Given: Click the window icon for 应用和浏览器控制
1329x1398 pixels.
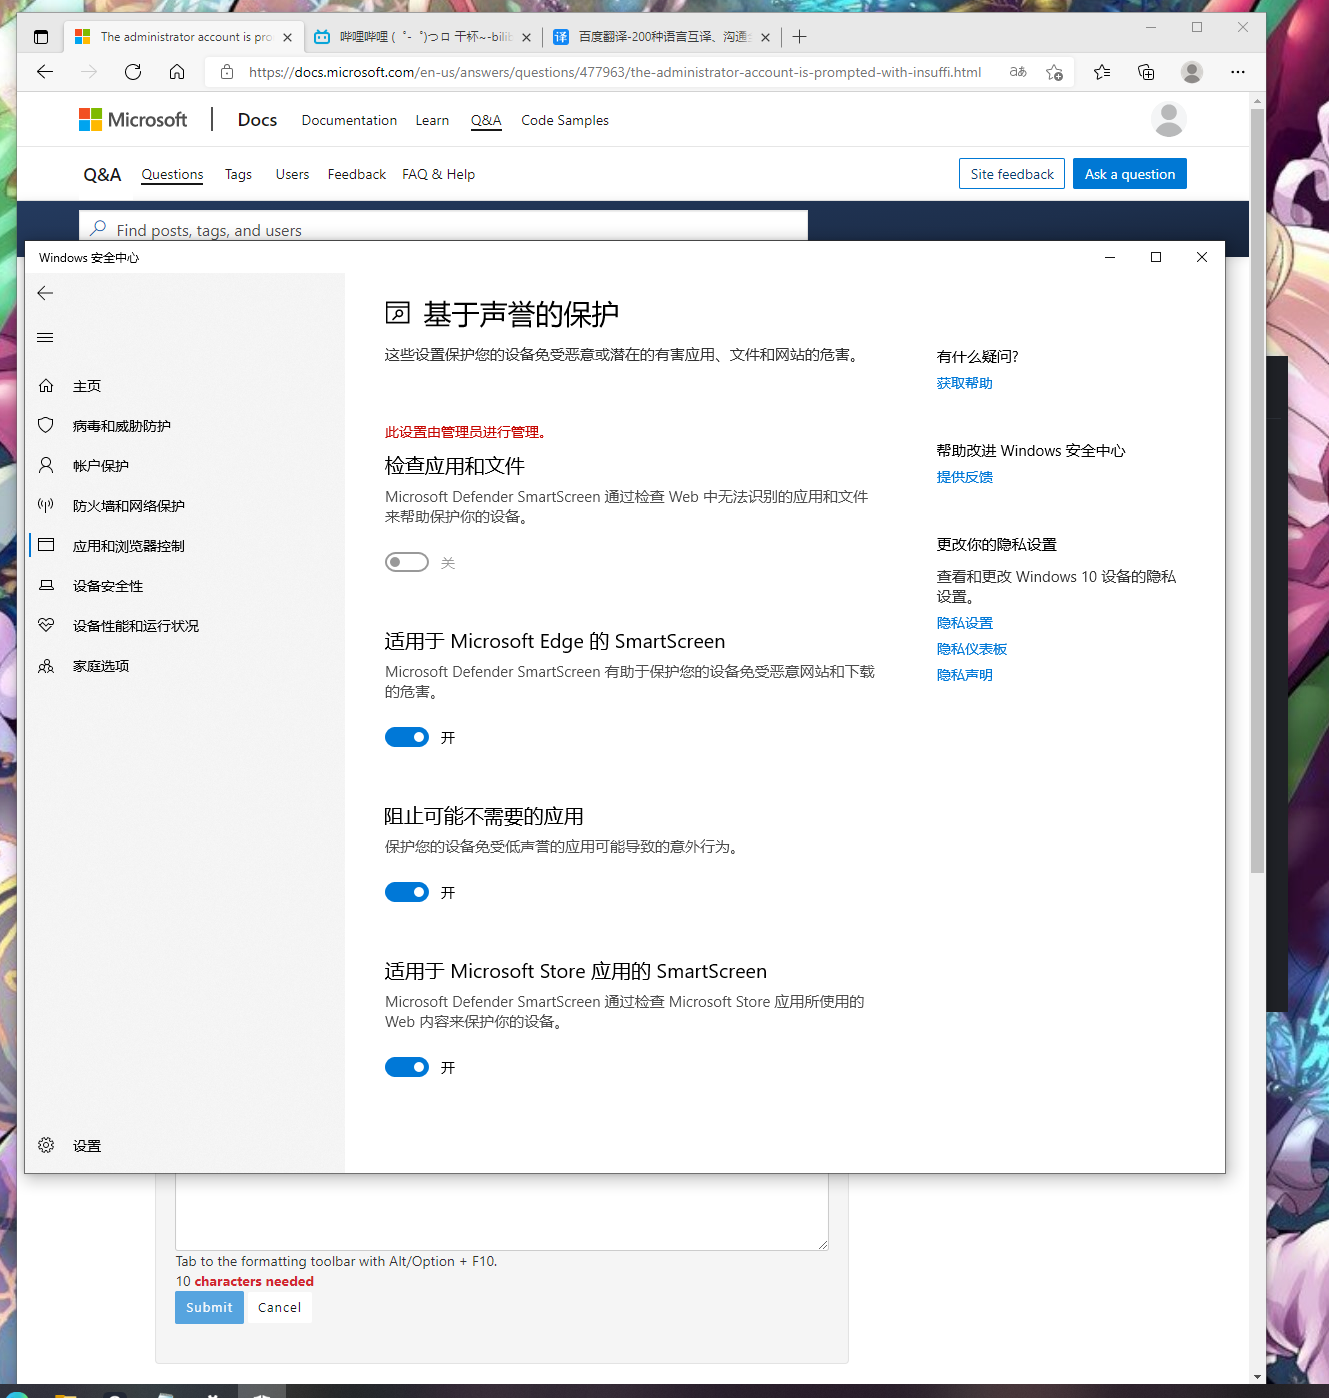Looking at the screenshot, I should click(46, 546).
